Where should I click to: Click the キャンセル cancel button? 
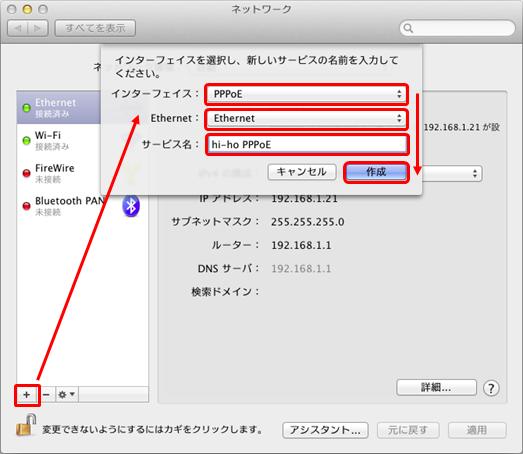[302, 172]
